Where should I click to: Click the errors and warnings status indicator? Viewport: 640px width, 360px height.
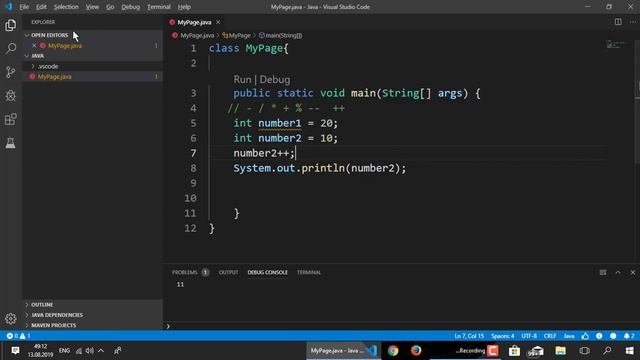click(x=18, y=336)
